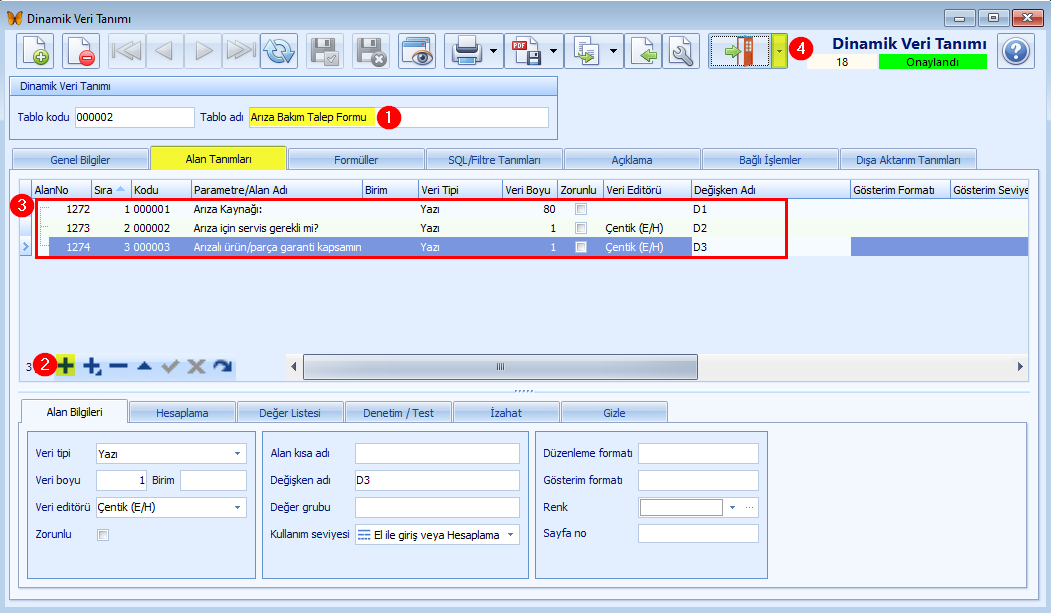Click the up triangle edit row icon
This screenshot has height=613, width=1051.
(144, 366)
